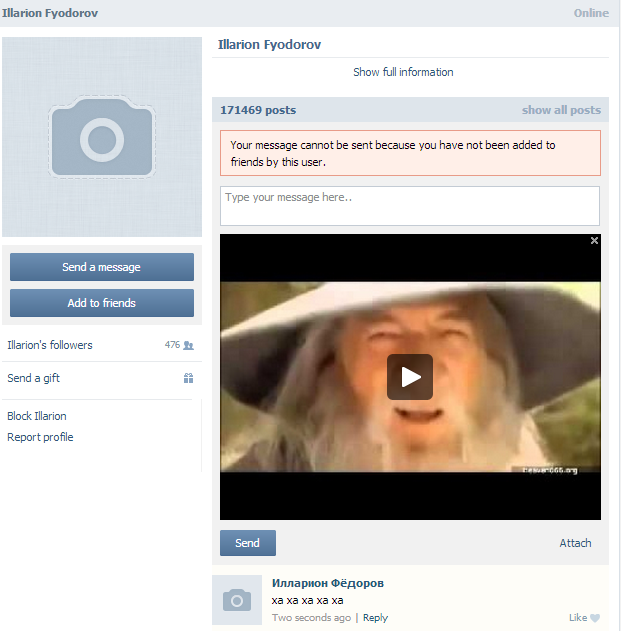Block Illarion via the sidebar link
634x631 pixels.
pos(37,416)
